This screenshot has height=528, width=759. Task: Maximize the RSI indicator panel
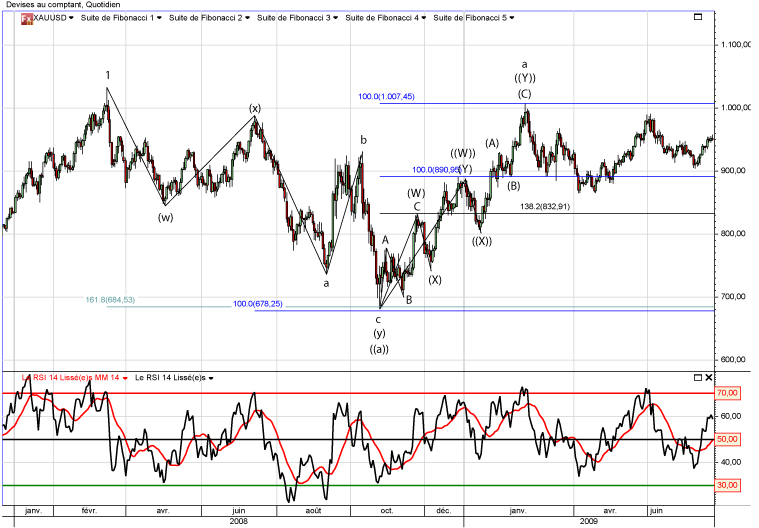698,377
